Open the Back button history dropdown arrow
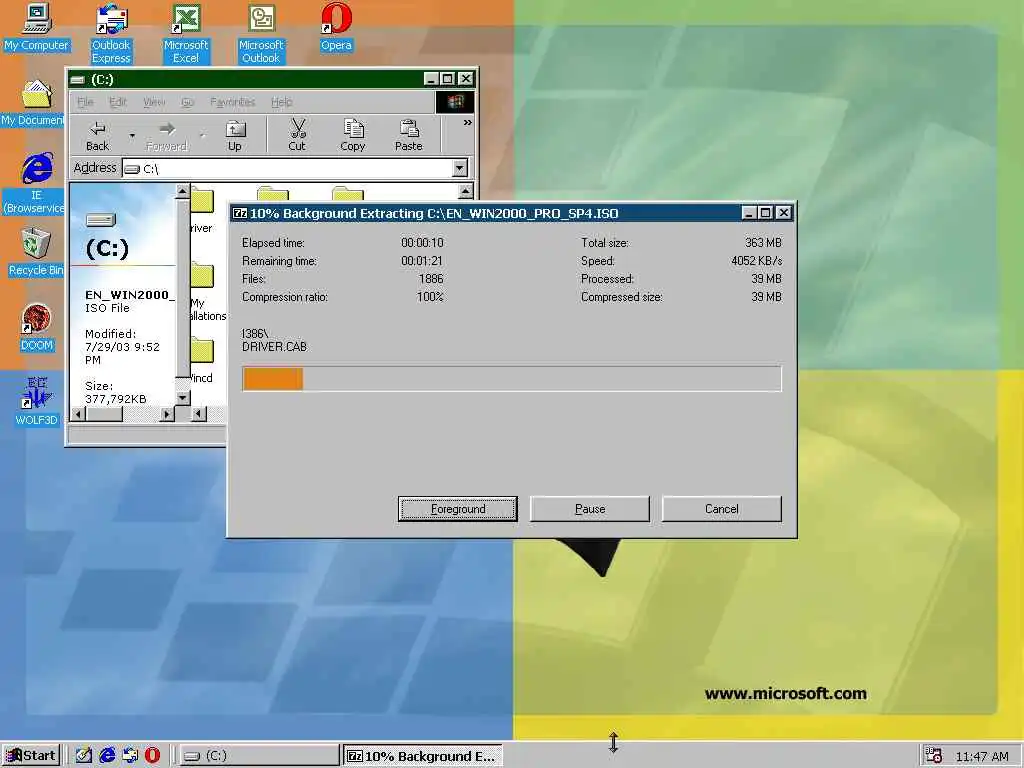The image size is (1024, 768). coord(133,136)
